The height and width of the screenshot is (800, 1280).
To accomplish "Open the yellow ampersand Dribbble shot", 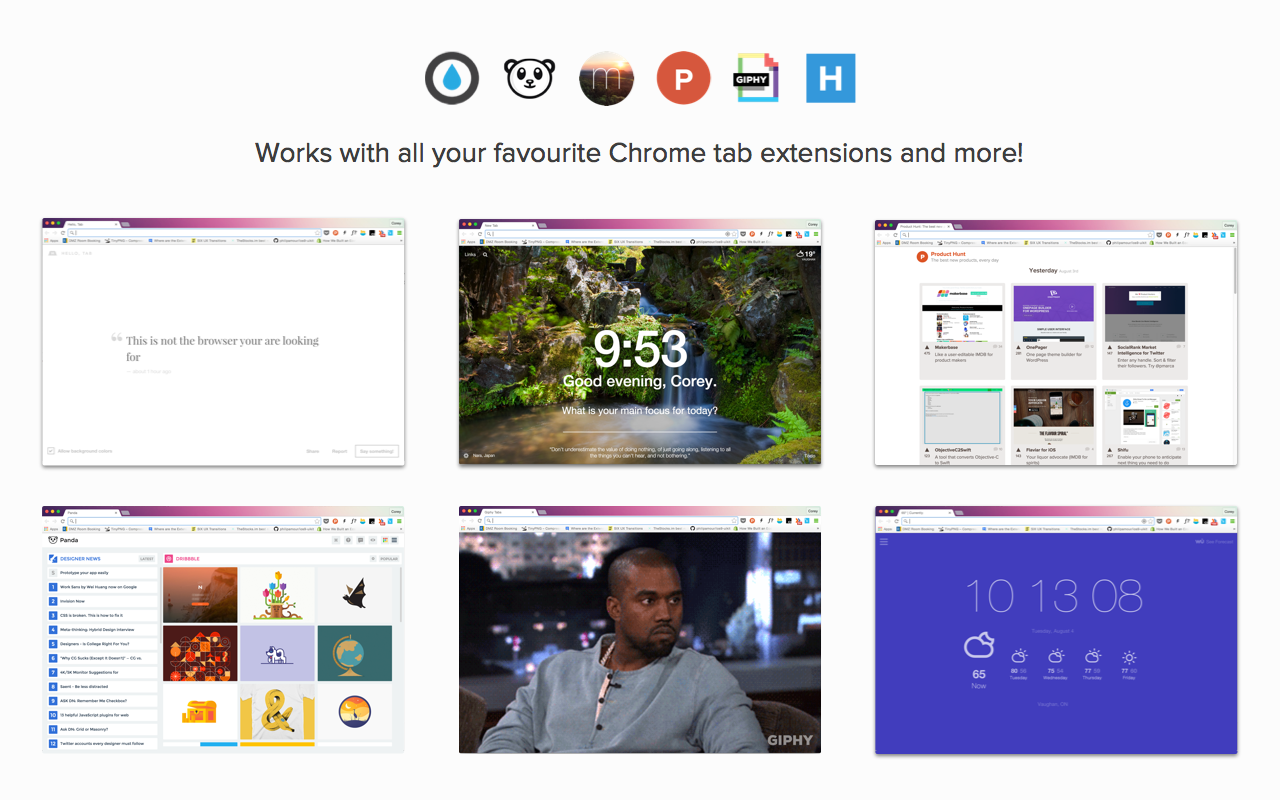I will 277,712.
